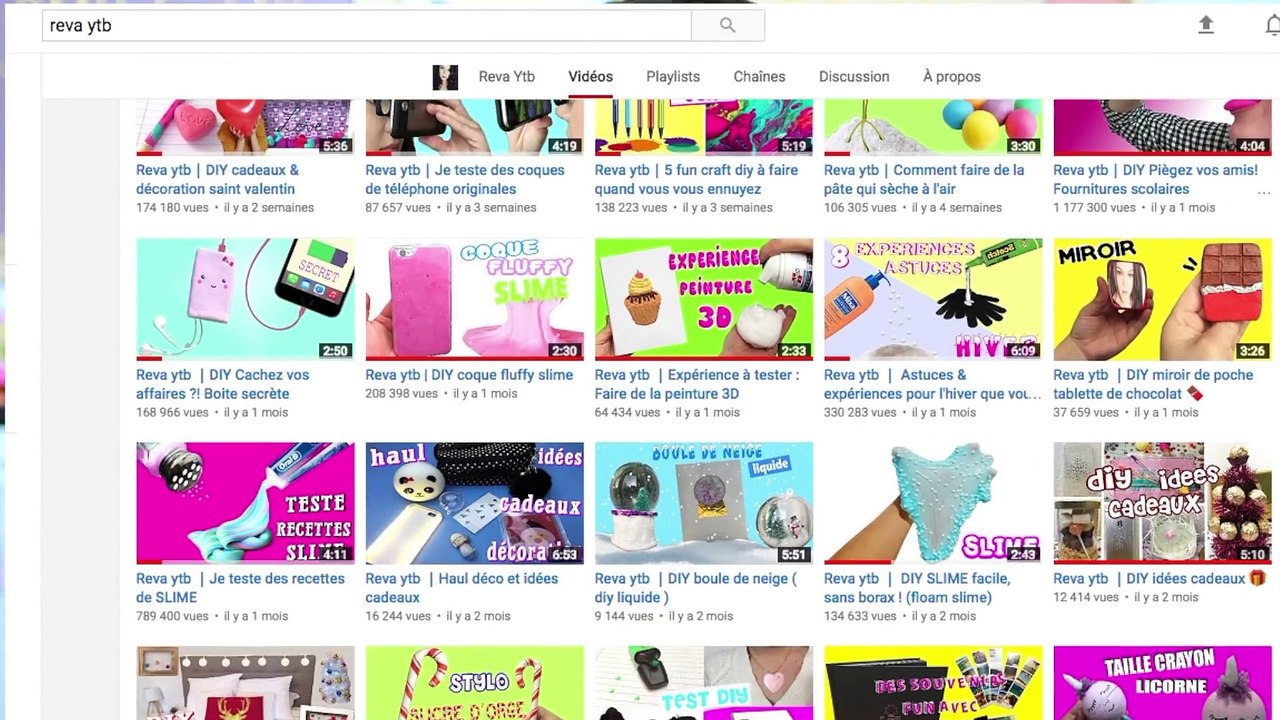Play the reindeer pillow bedroom thumbnail

coord(245,683)
